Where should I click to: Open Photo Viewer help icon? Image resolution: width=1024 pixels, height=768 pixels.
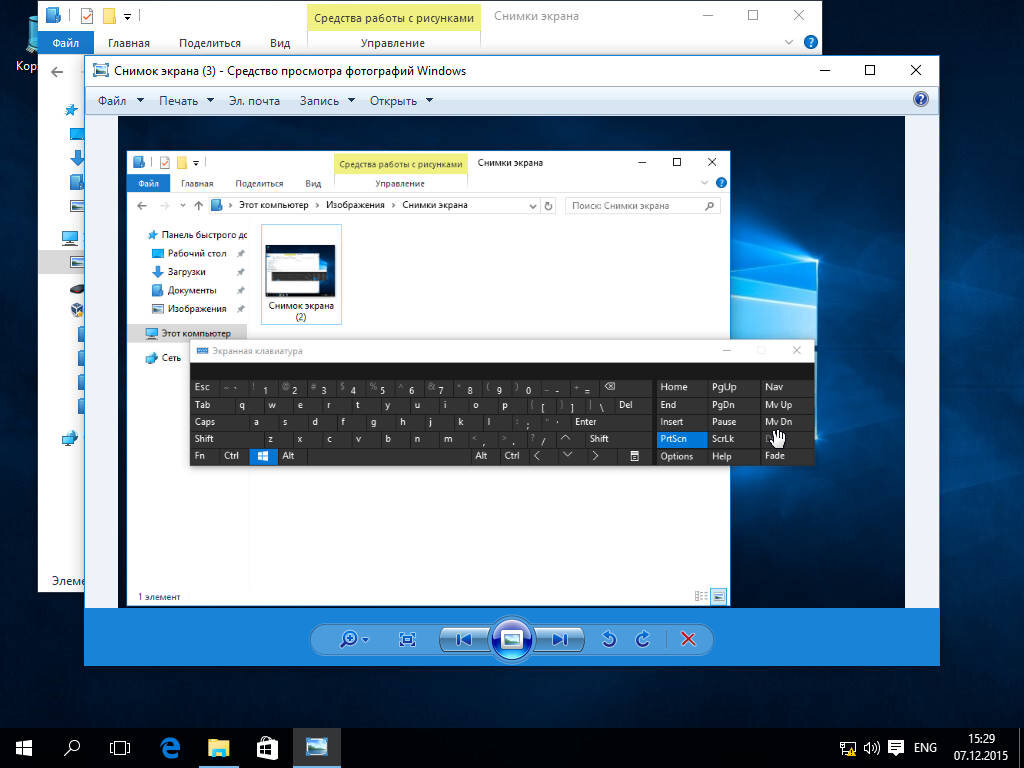click(x=921, y=99)
